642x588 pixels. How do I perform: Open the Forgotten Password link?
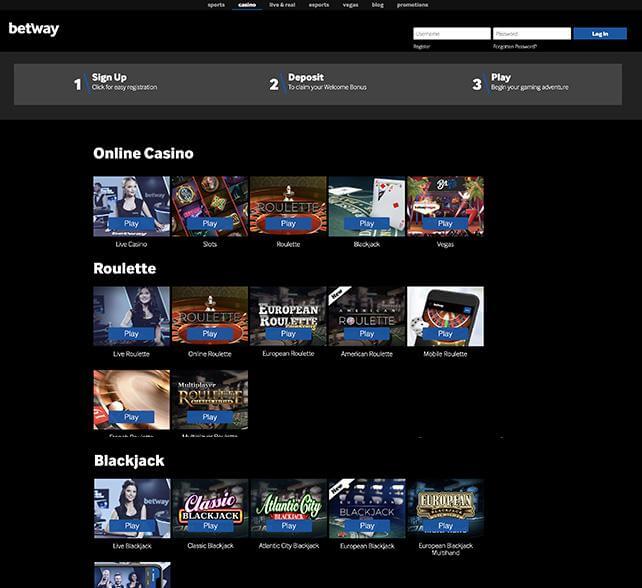[515, 46]
